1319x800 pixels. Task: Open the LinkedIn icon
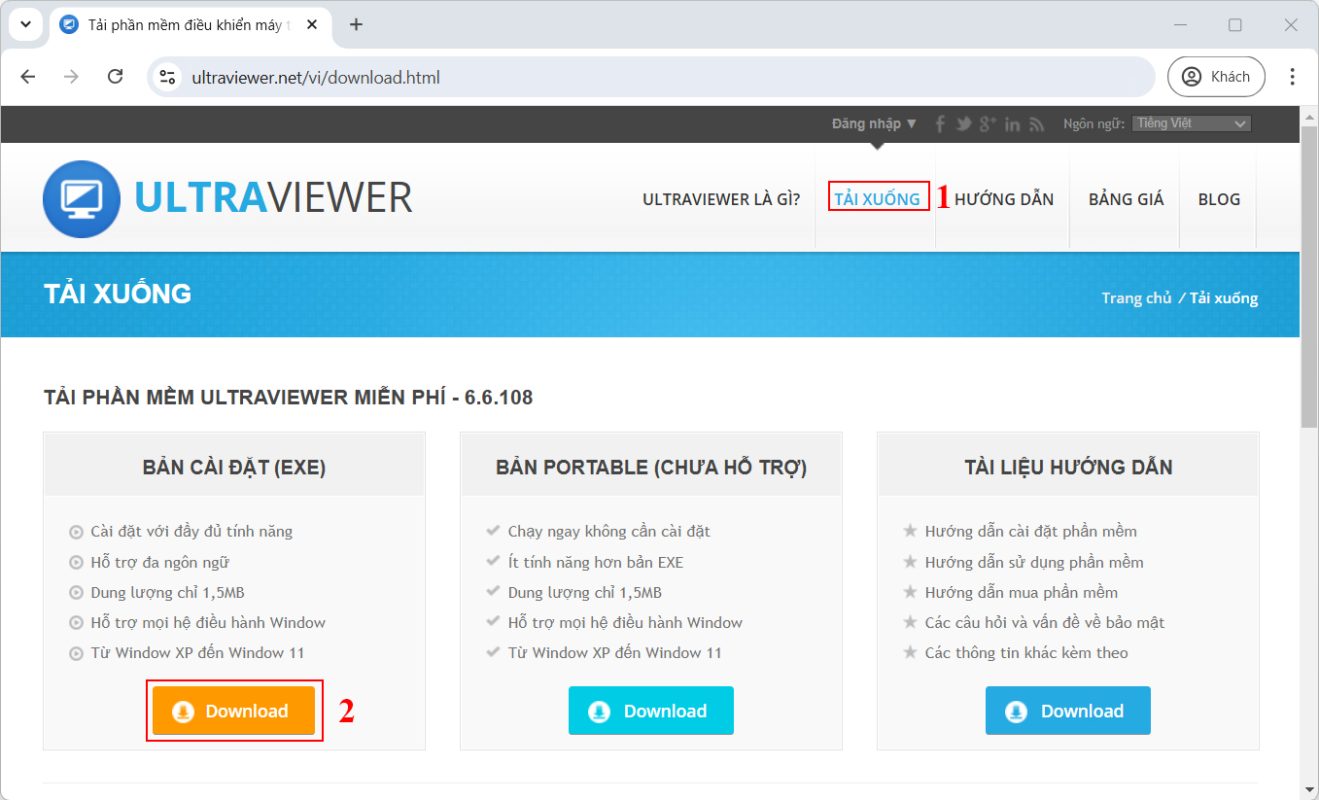(1012, 123)
